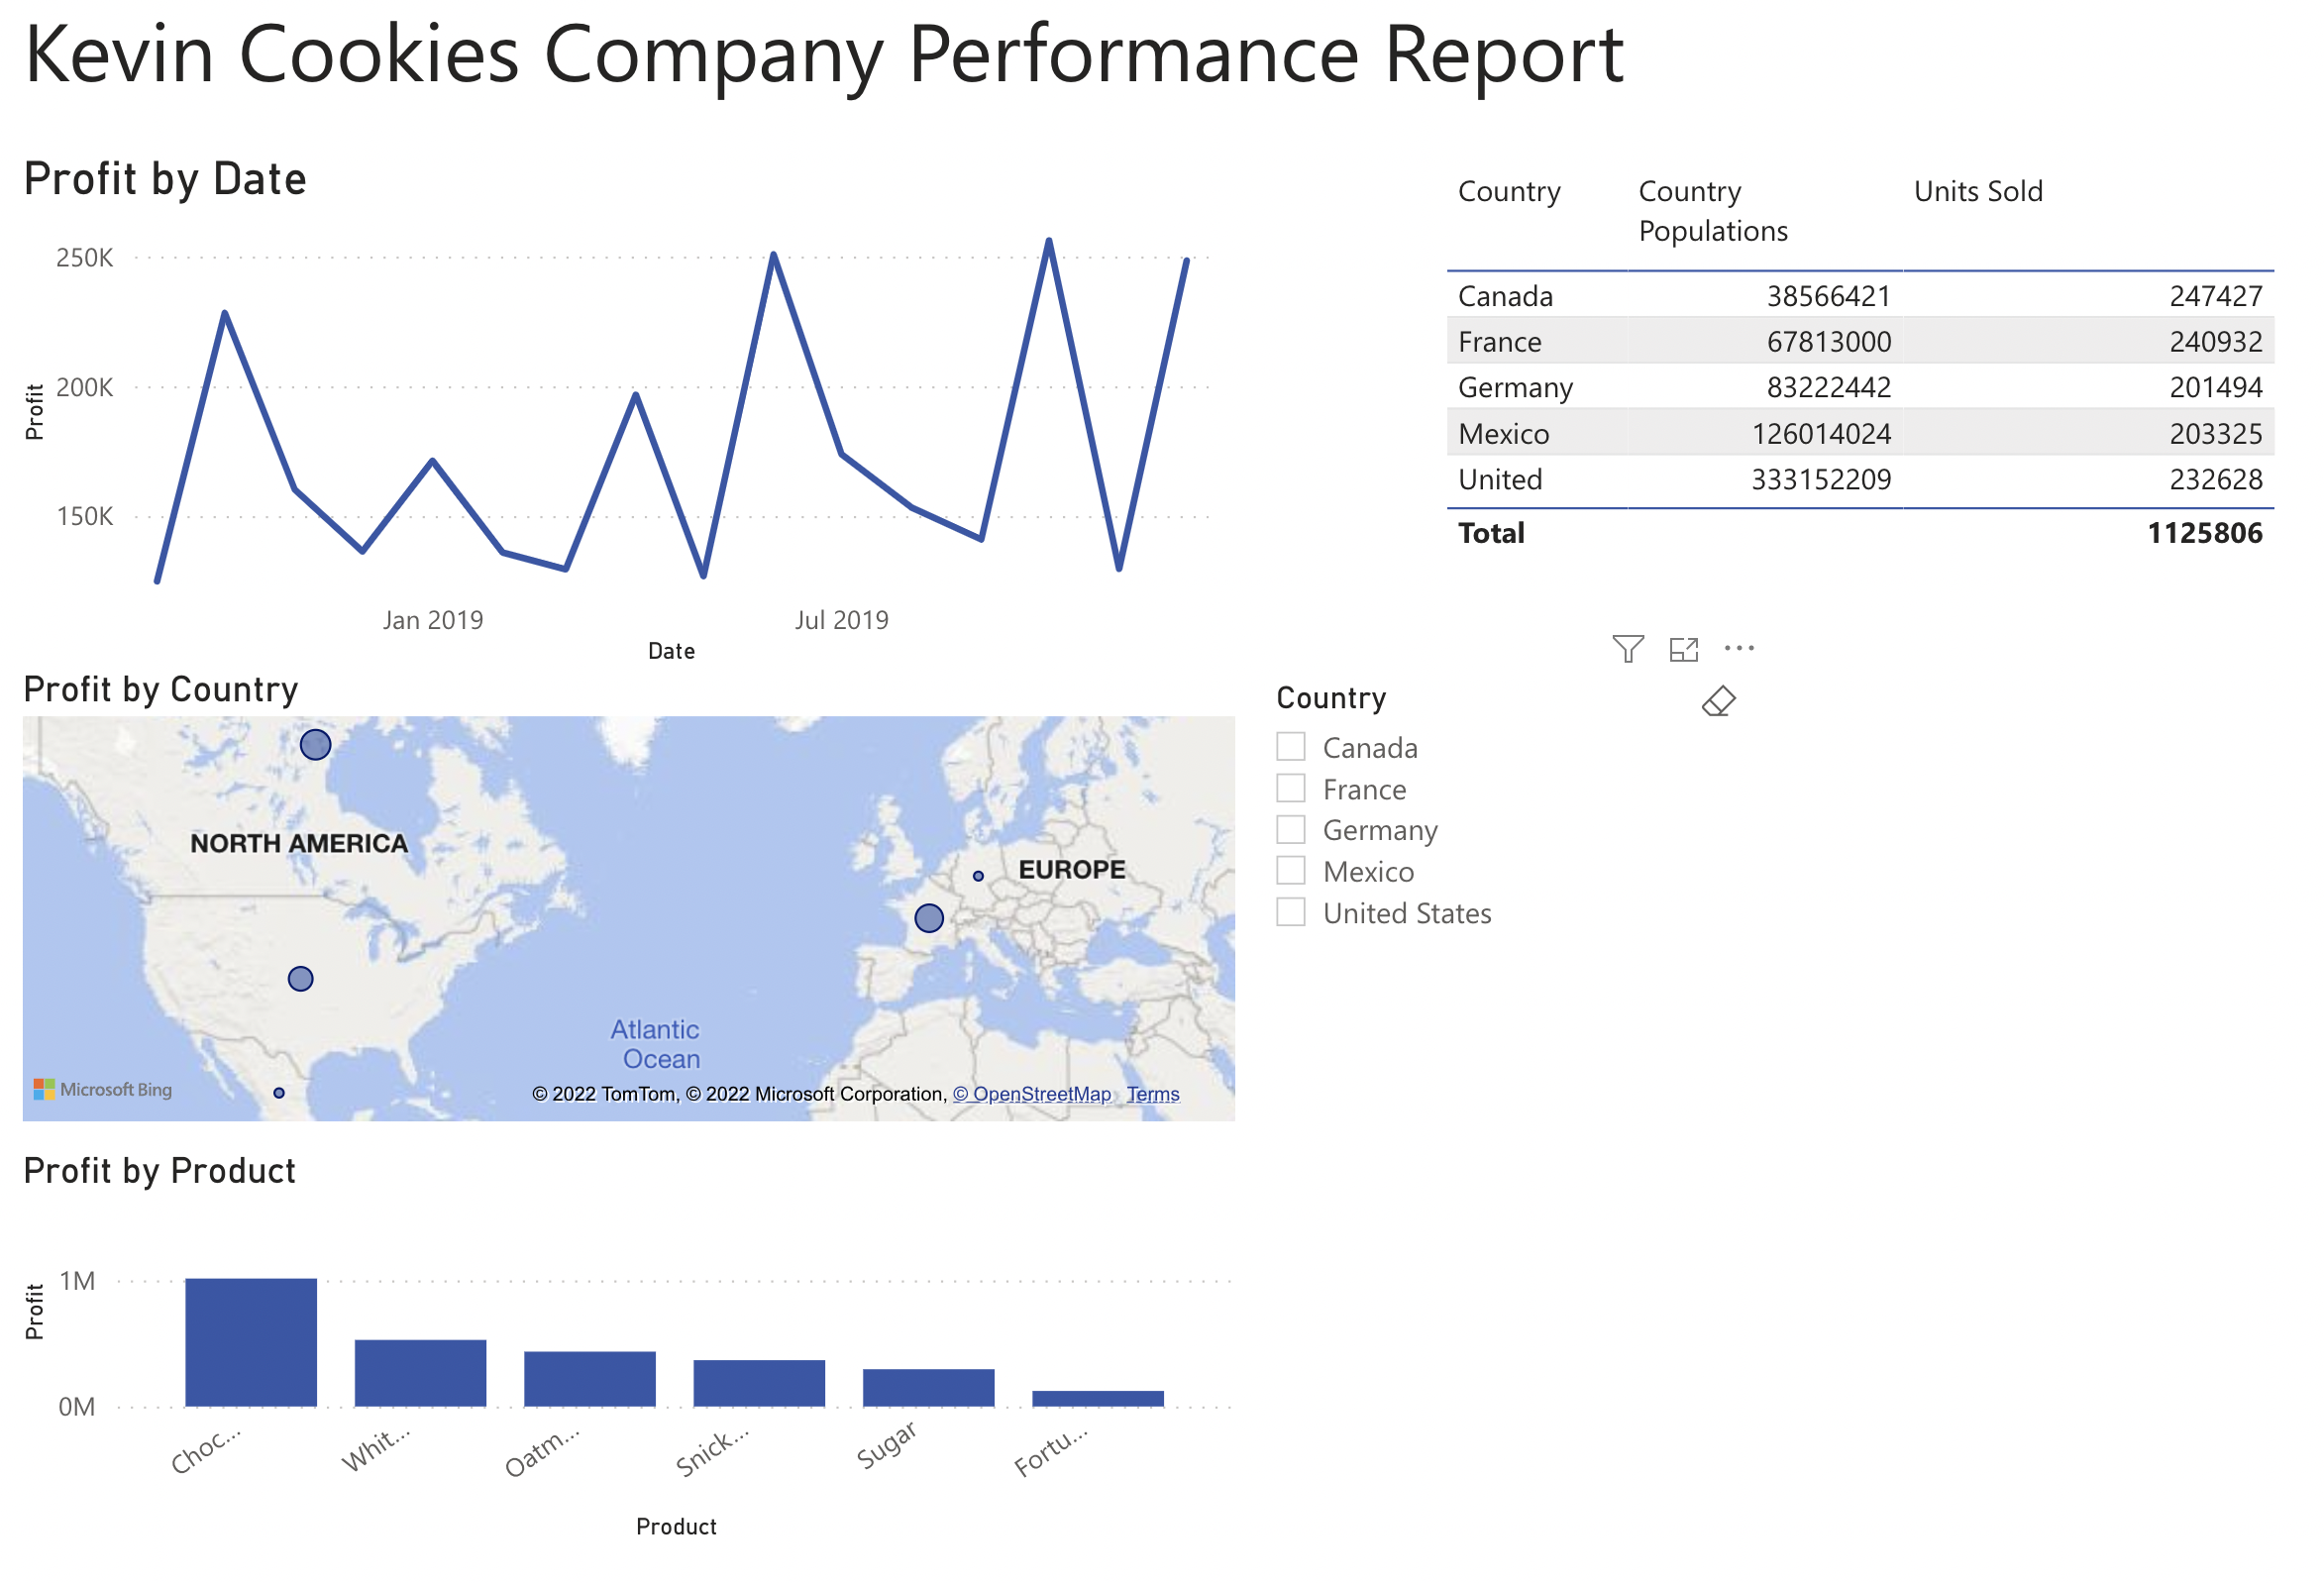Select the France checkbox
The height and width of the screenshot is (1583, 2324).
(1290, 788)
